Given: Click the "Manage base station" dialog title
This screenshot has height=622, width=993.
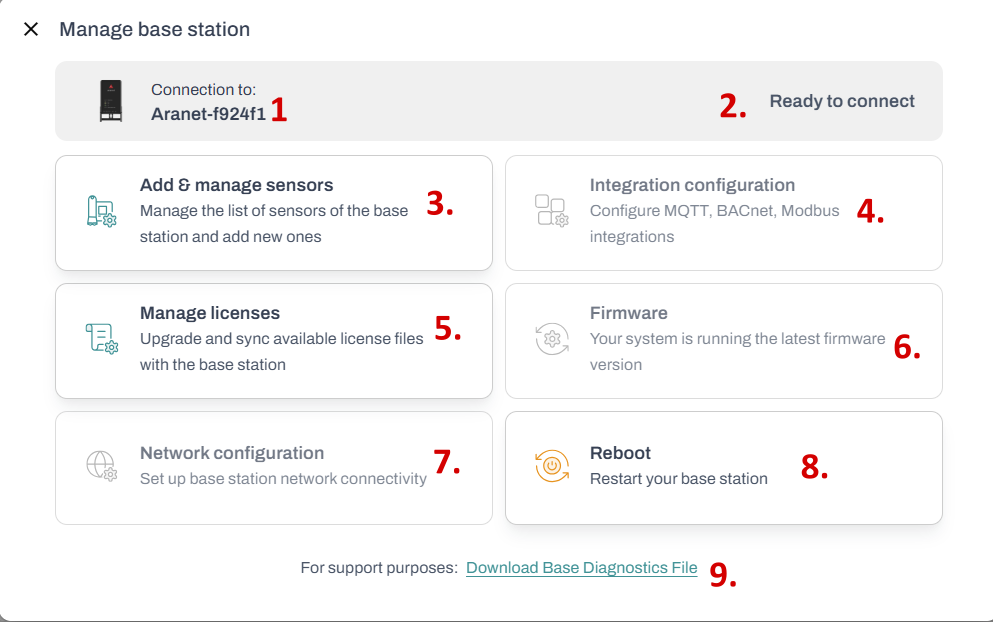Looking at the screenshot, I should tap(154, 29).
